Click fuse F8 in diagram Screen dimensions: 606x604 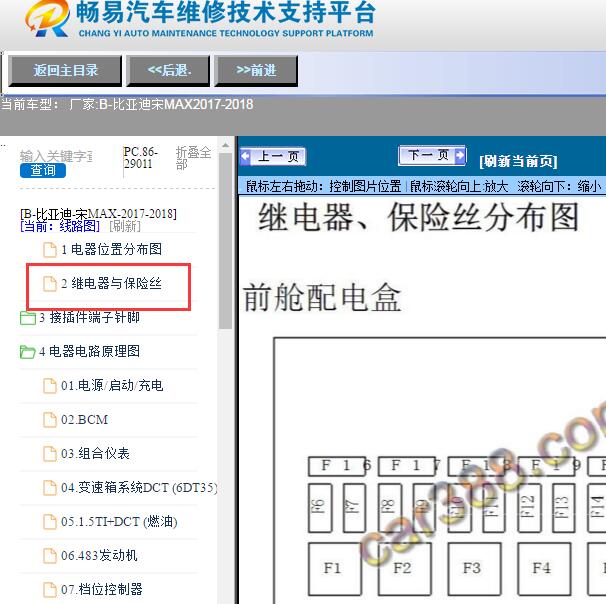click(x=390, y=508)
